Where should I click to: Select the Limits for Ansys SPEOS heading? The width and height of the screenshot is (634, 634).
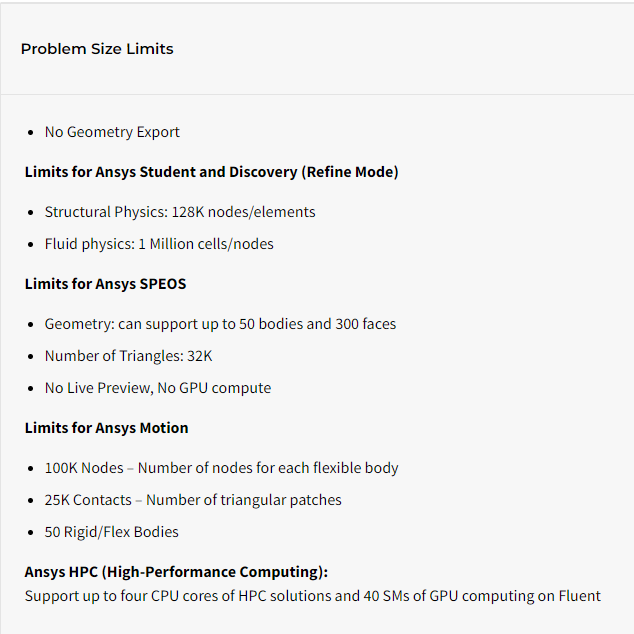pyautogui.click(x=106, y=284)
